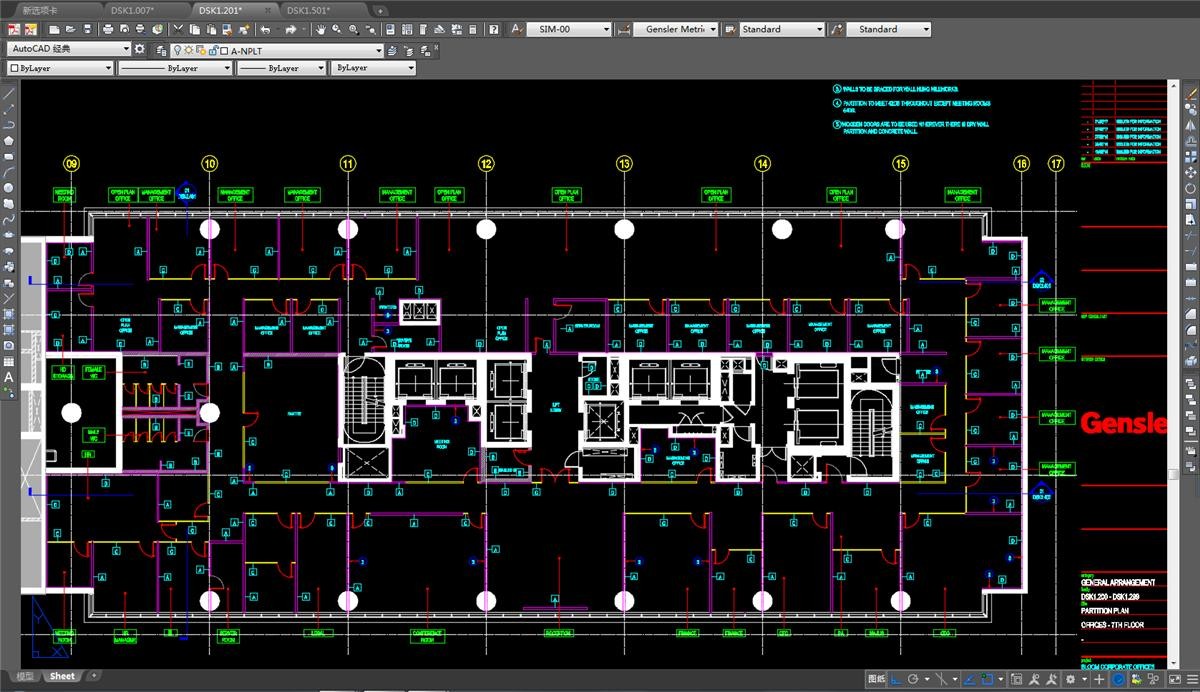
Task: Click the Pan hand tool
Action: click(x=321, y=30)
